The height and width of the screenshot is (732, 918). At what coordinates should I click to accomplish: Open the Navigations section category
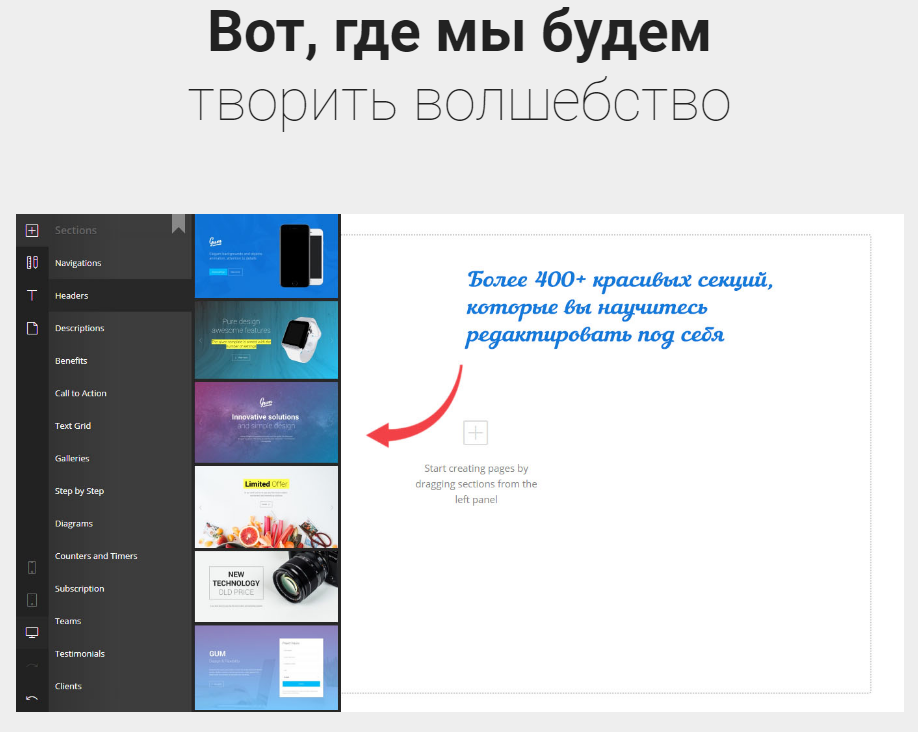[78, 263]
